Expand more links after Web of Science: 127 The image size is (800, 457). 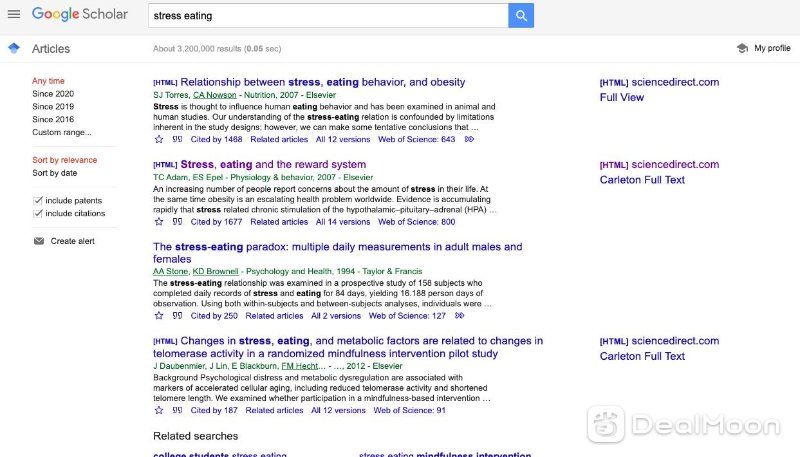(x=459, y=316)
